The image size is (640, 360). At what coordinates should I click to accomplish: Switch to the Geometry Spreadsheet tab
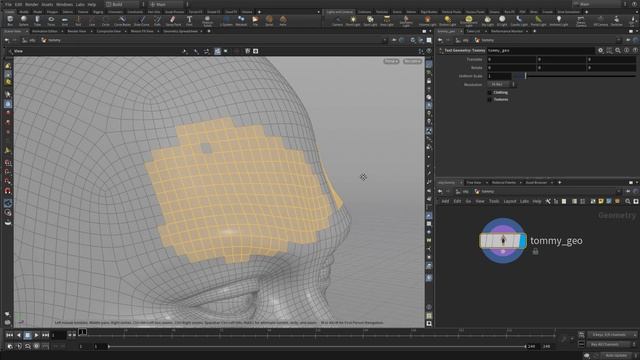(180, 31)
